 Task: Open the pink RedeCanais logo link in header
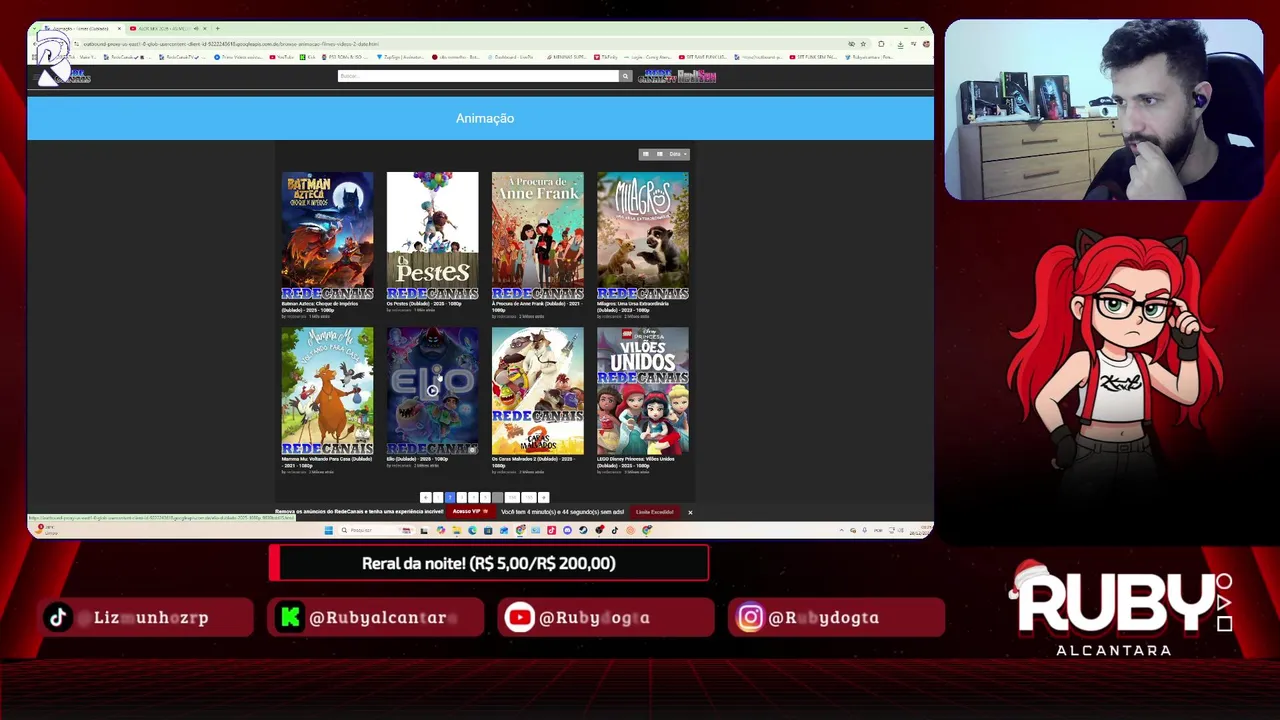pos(698,76)
